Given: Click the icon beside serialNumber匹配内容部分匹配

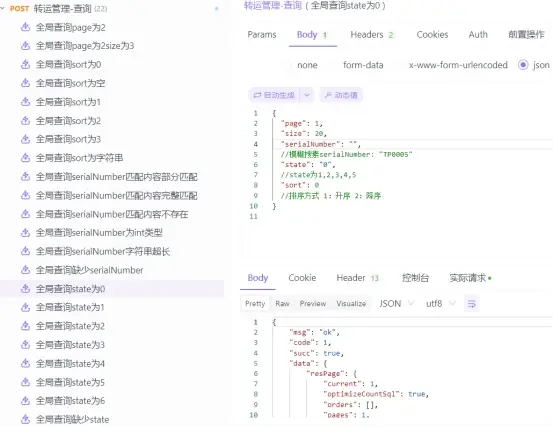Looking at the screenshot, I should pyautogui.click(x=25, y=176).
